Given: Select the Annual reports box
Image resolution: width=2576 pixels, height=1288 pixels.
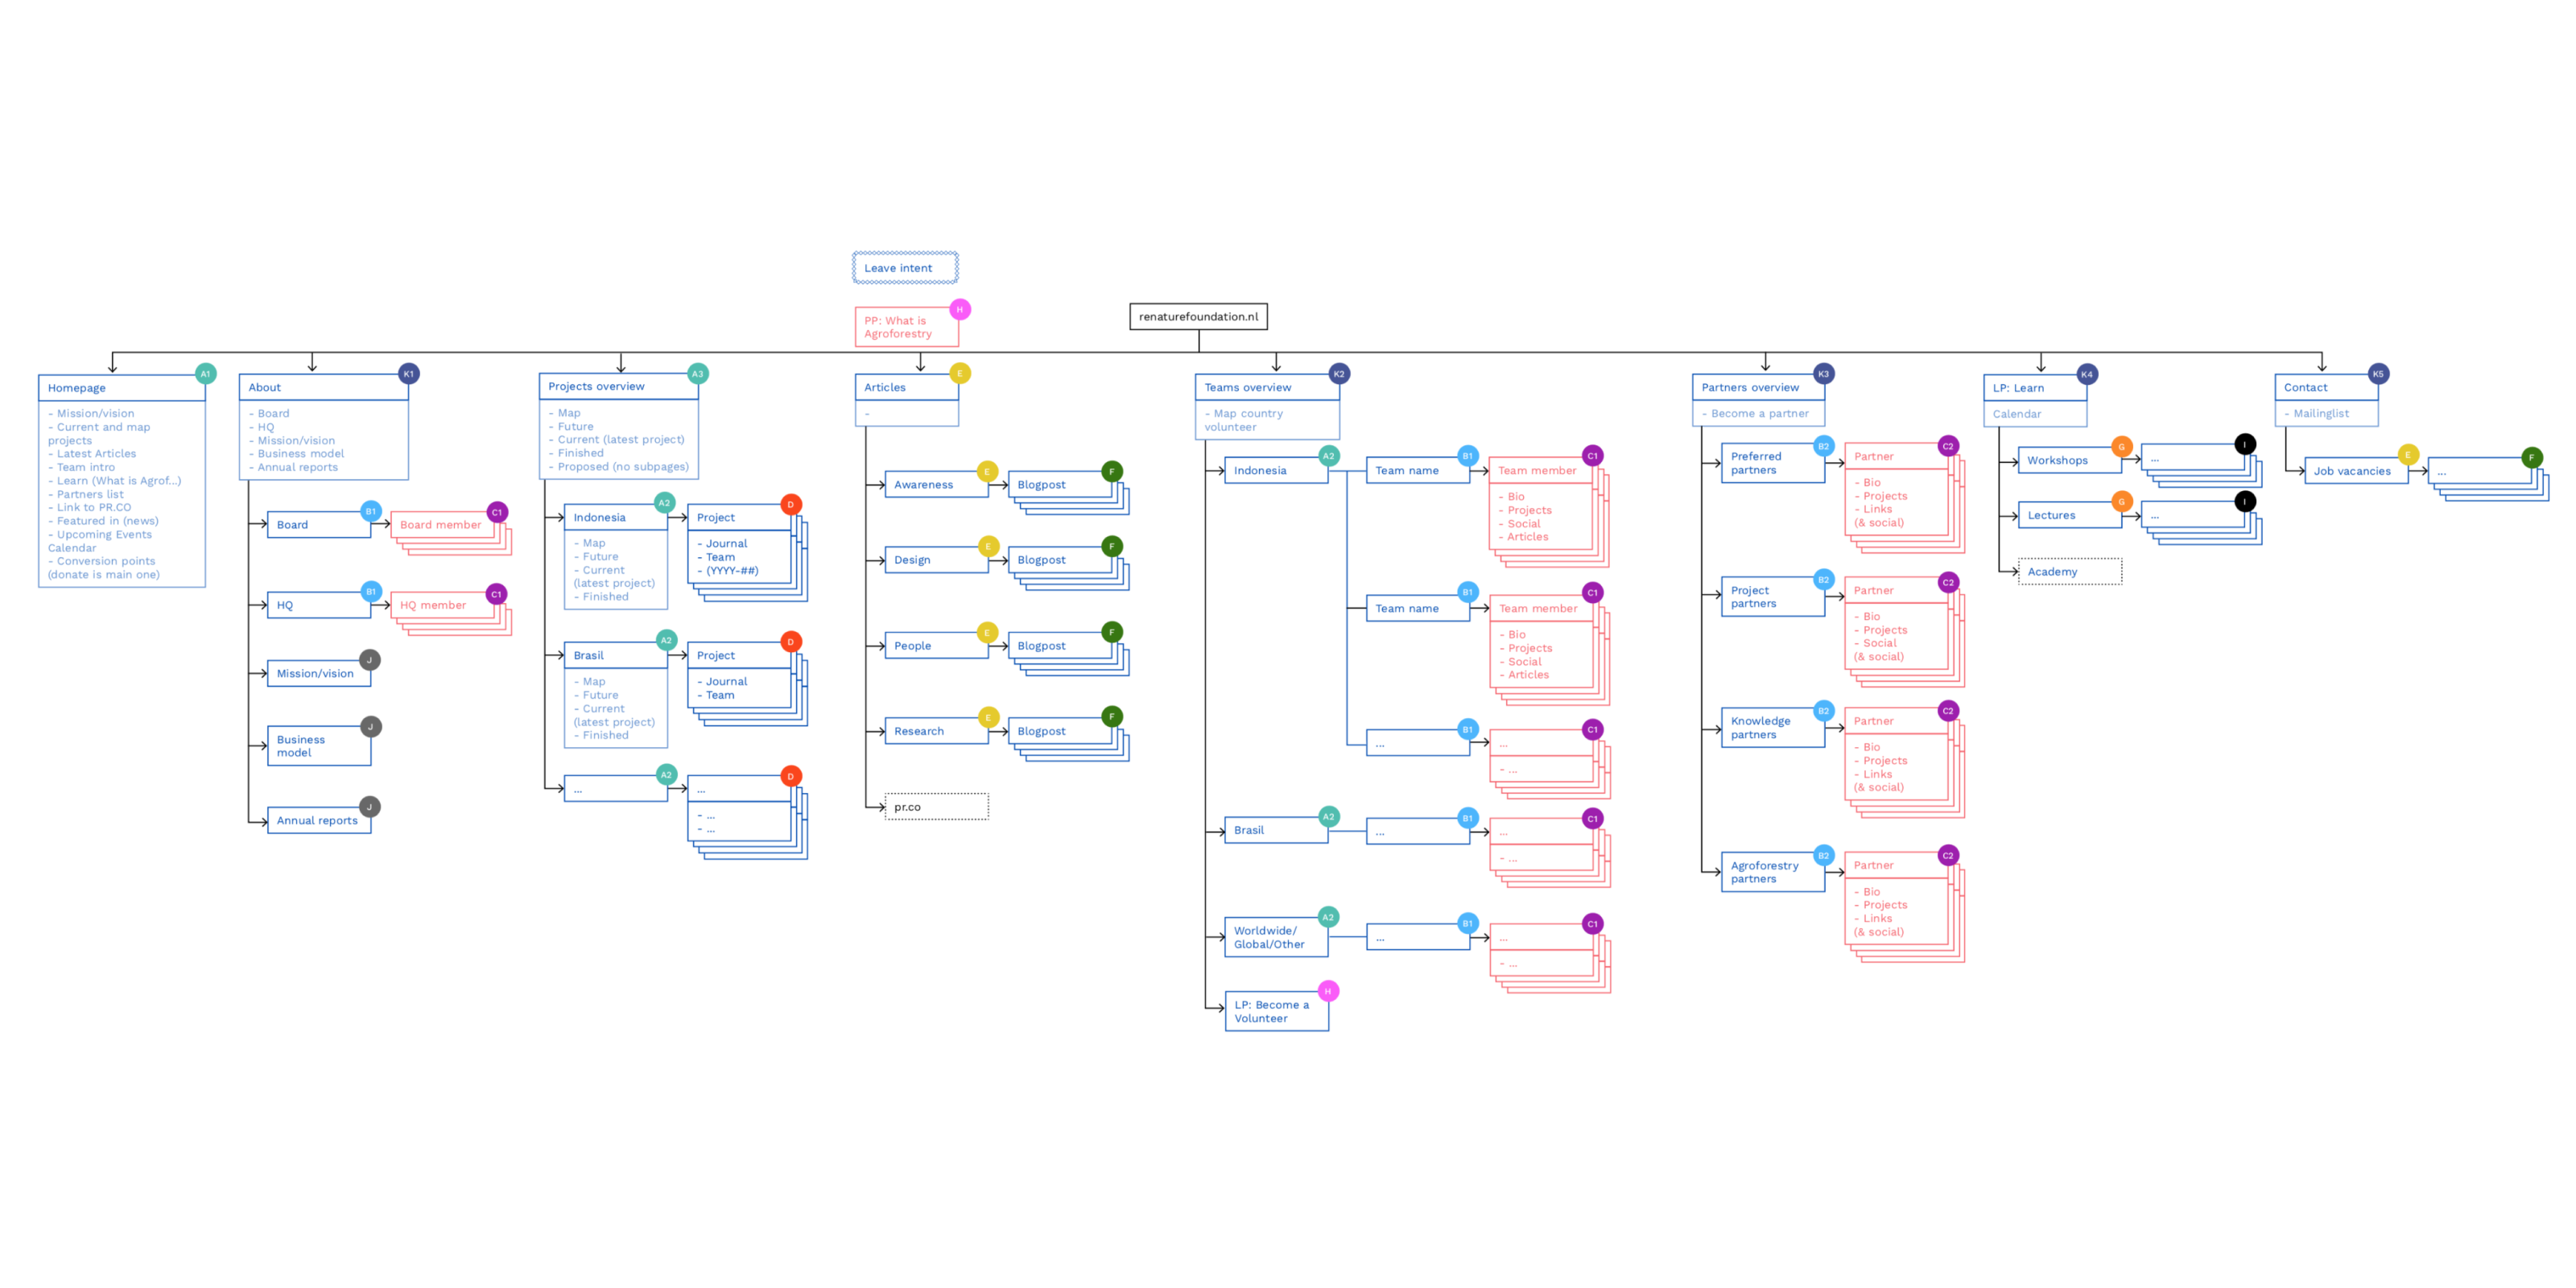Looking at the screenshot, I should tap(319, 820).
